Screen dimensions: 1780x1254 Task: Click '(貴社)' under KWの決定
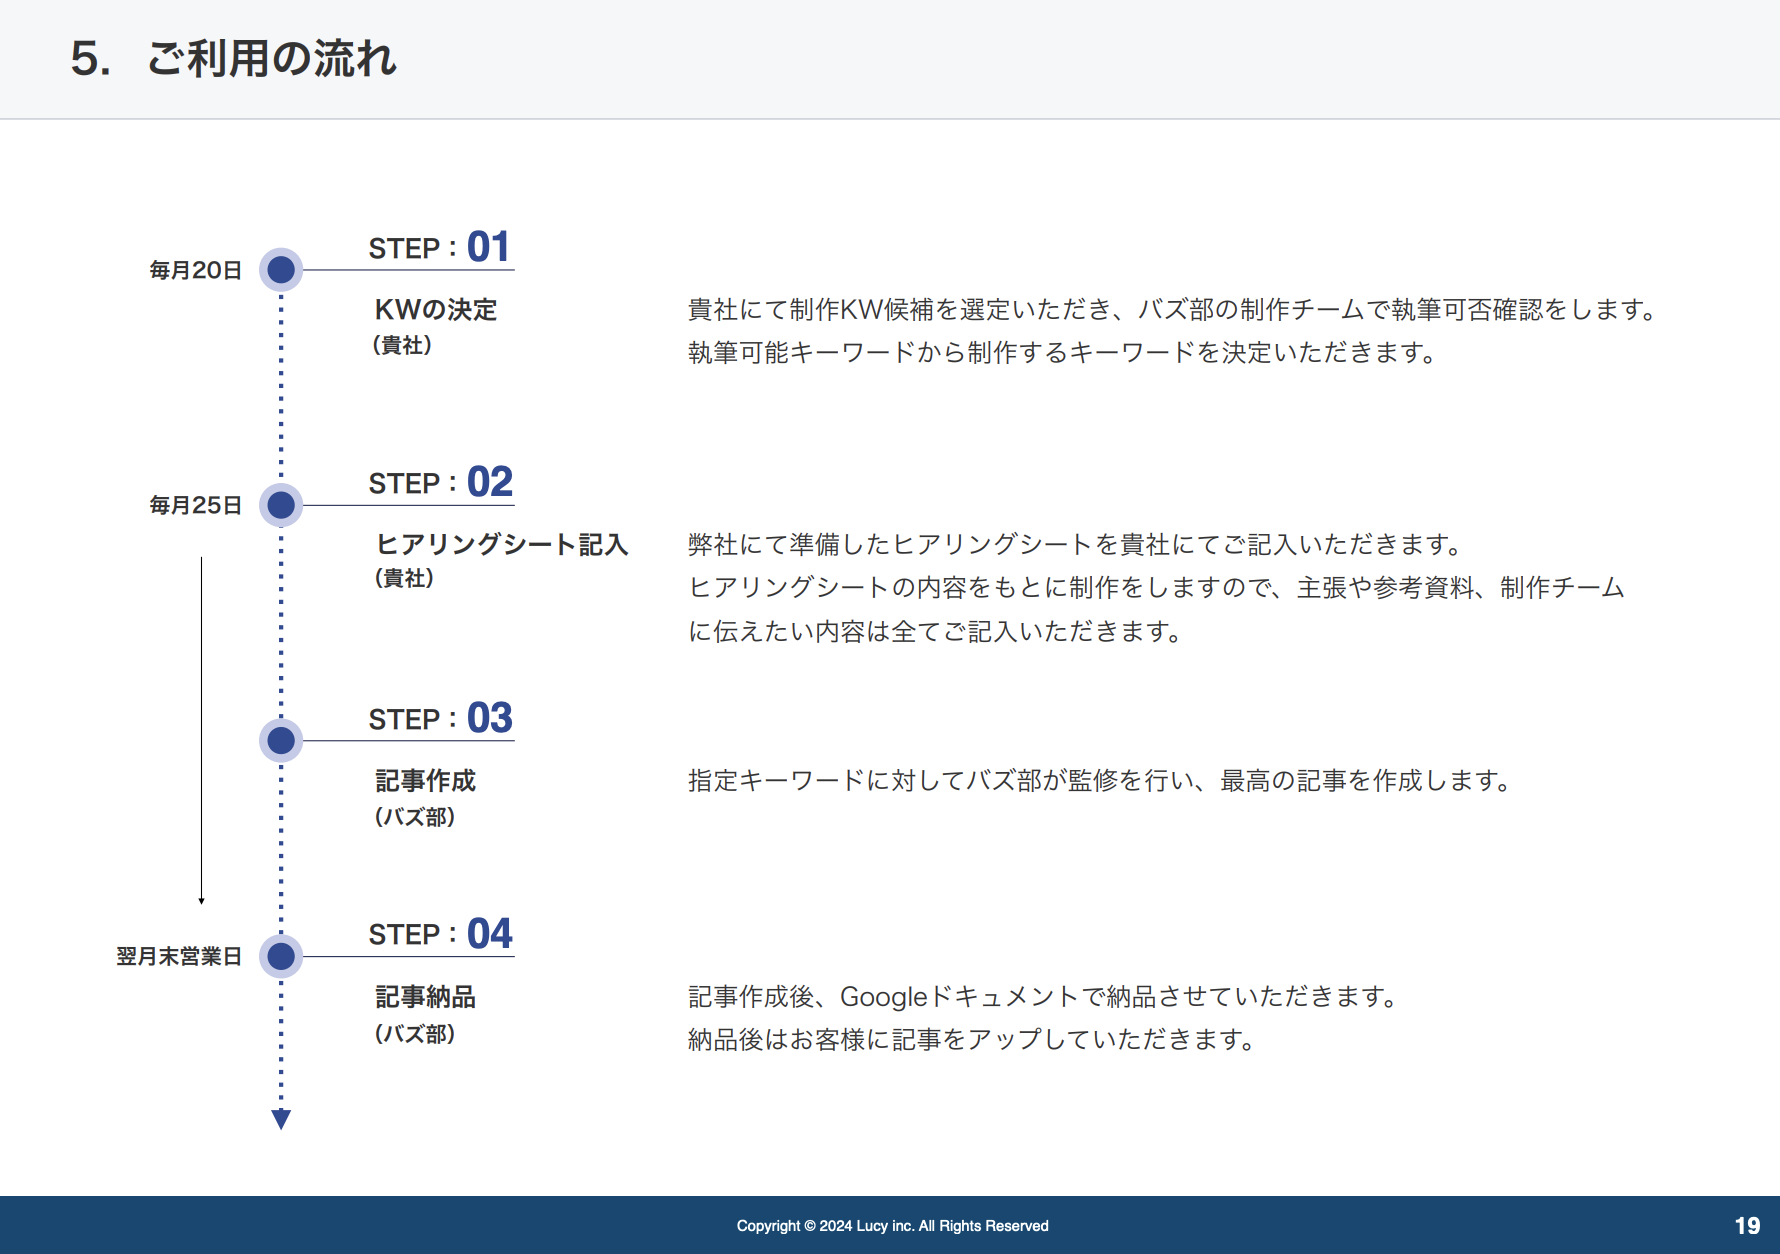(402, 345)
